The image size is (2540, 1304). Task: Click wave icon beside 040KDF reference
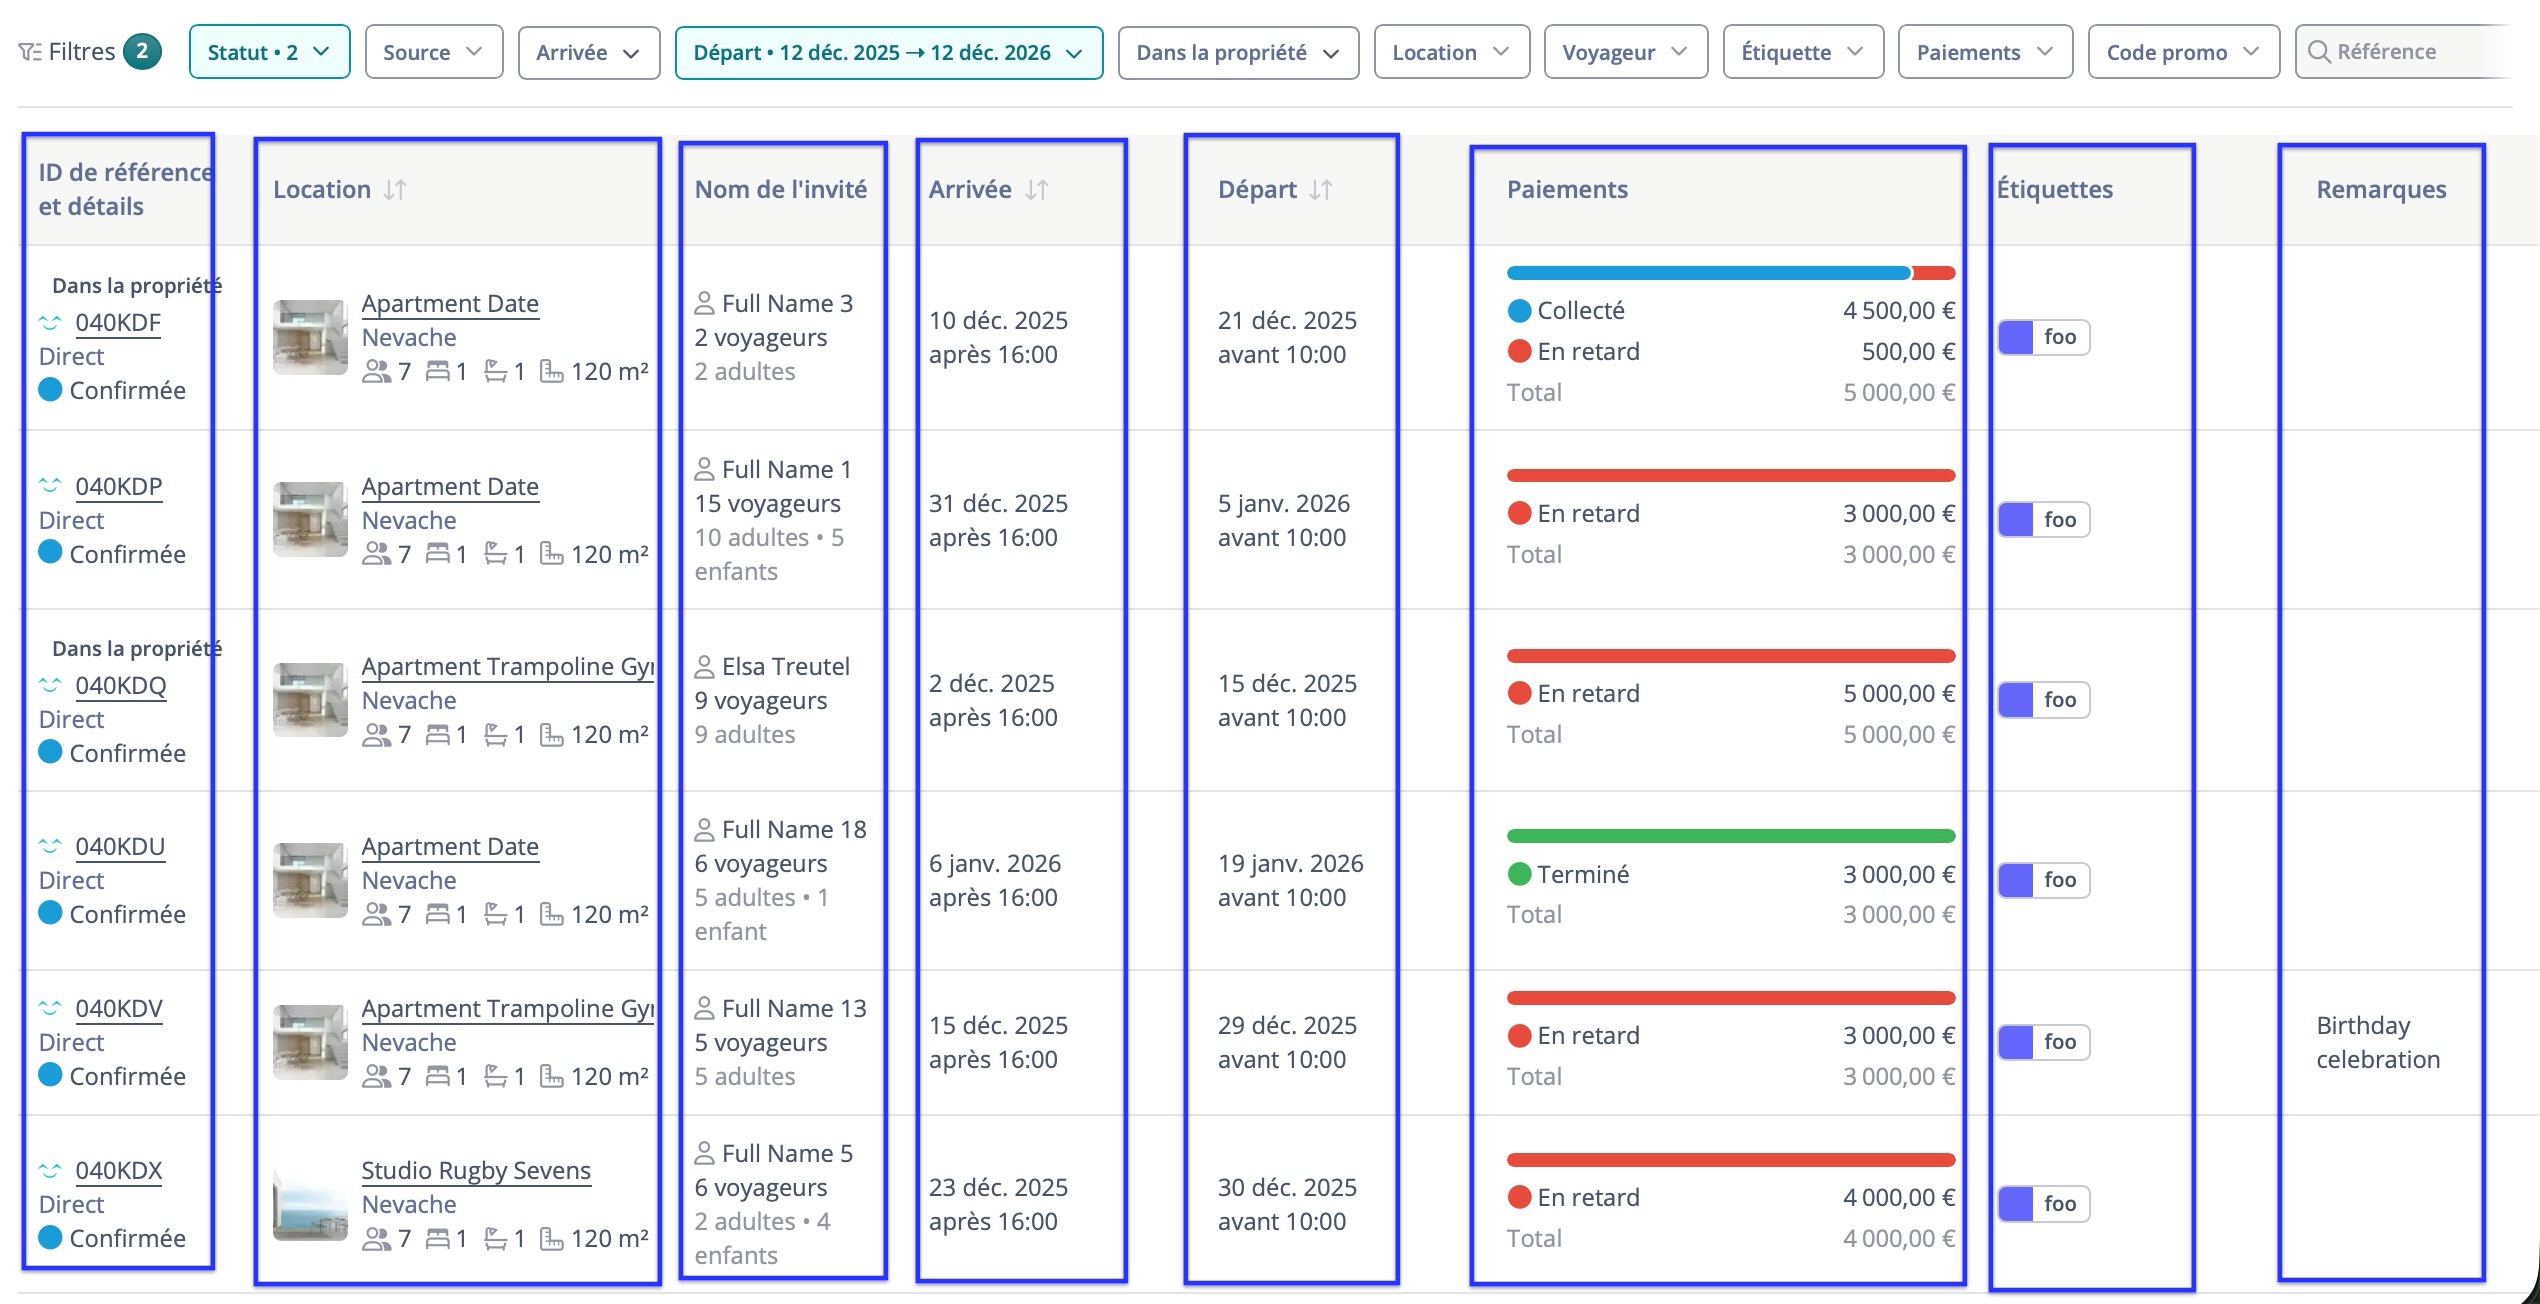(50, 323)
